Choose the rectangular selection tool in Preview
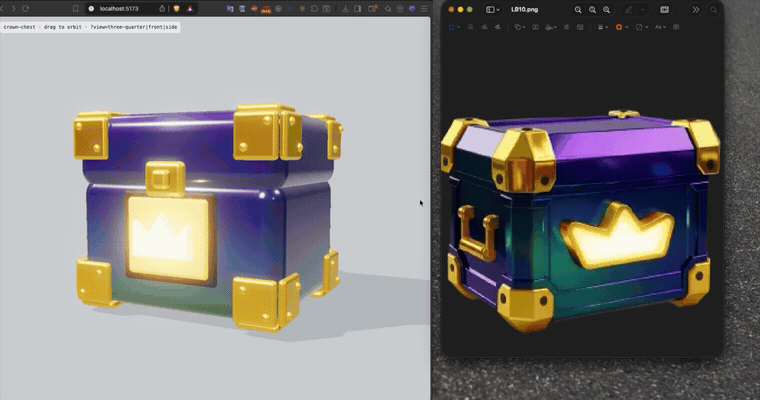 451,27
